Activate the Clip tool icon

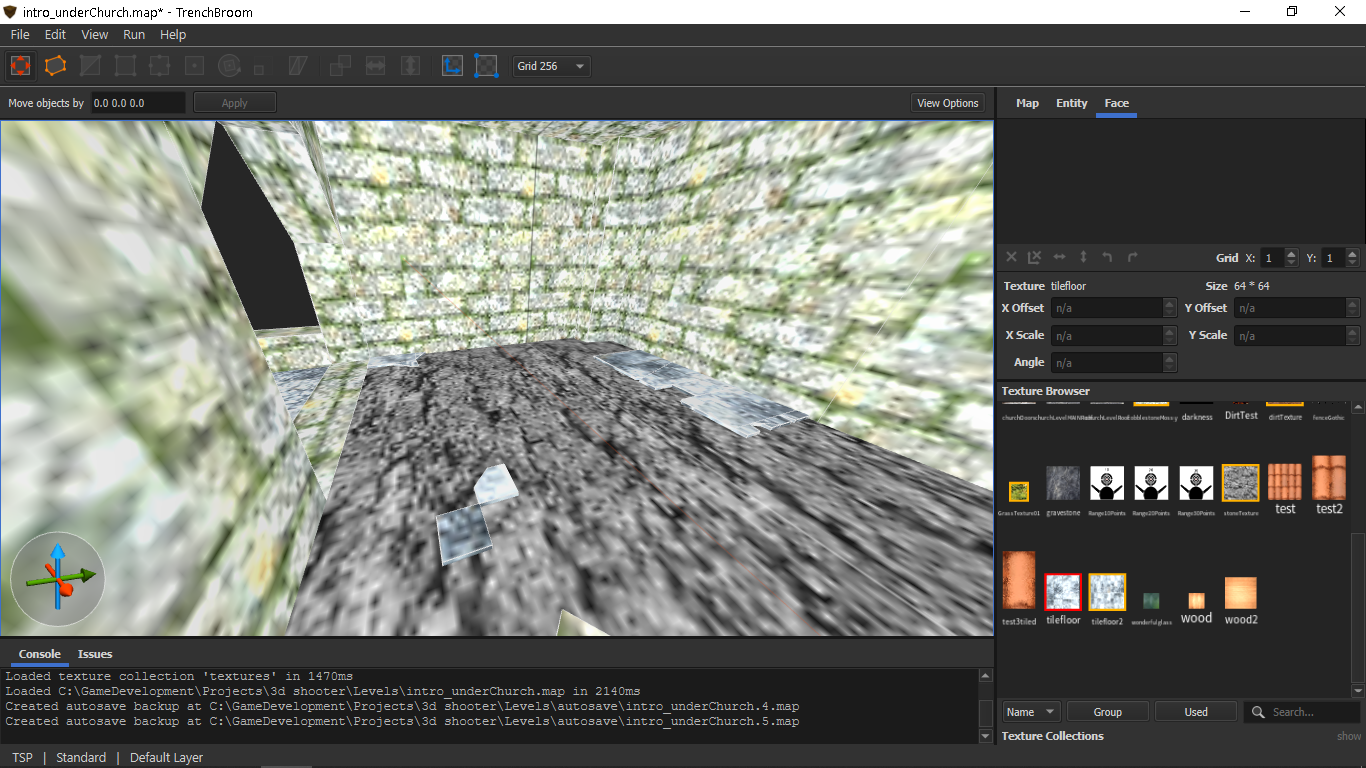point(91,66)
